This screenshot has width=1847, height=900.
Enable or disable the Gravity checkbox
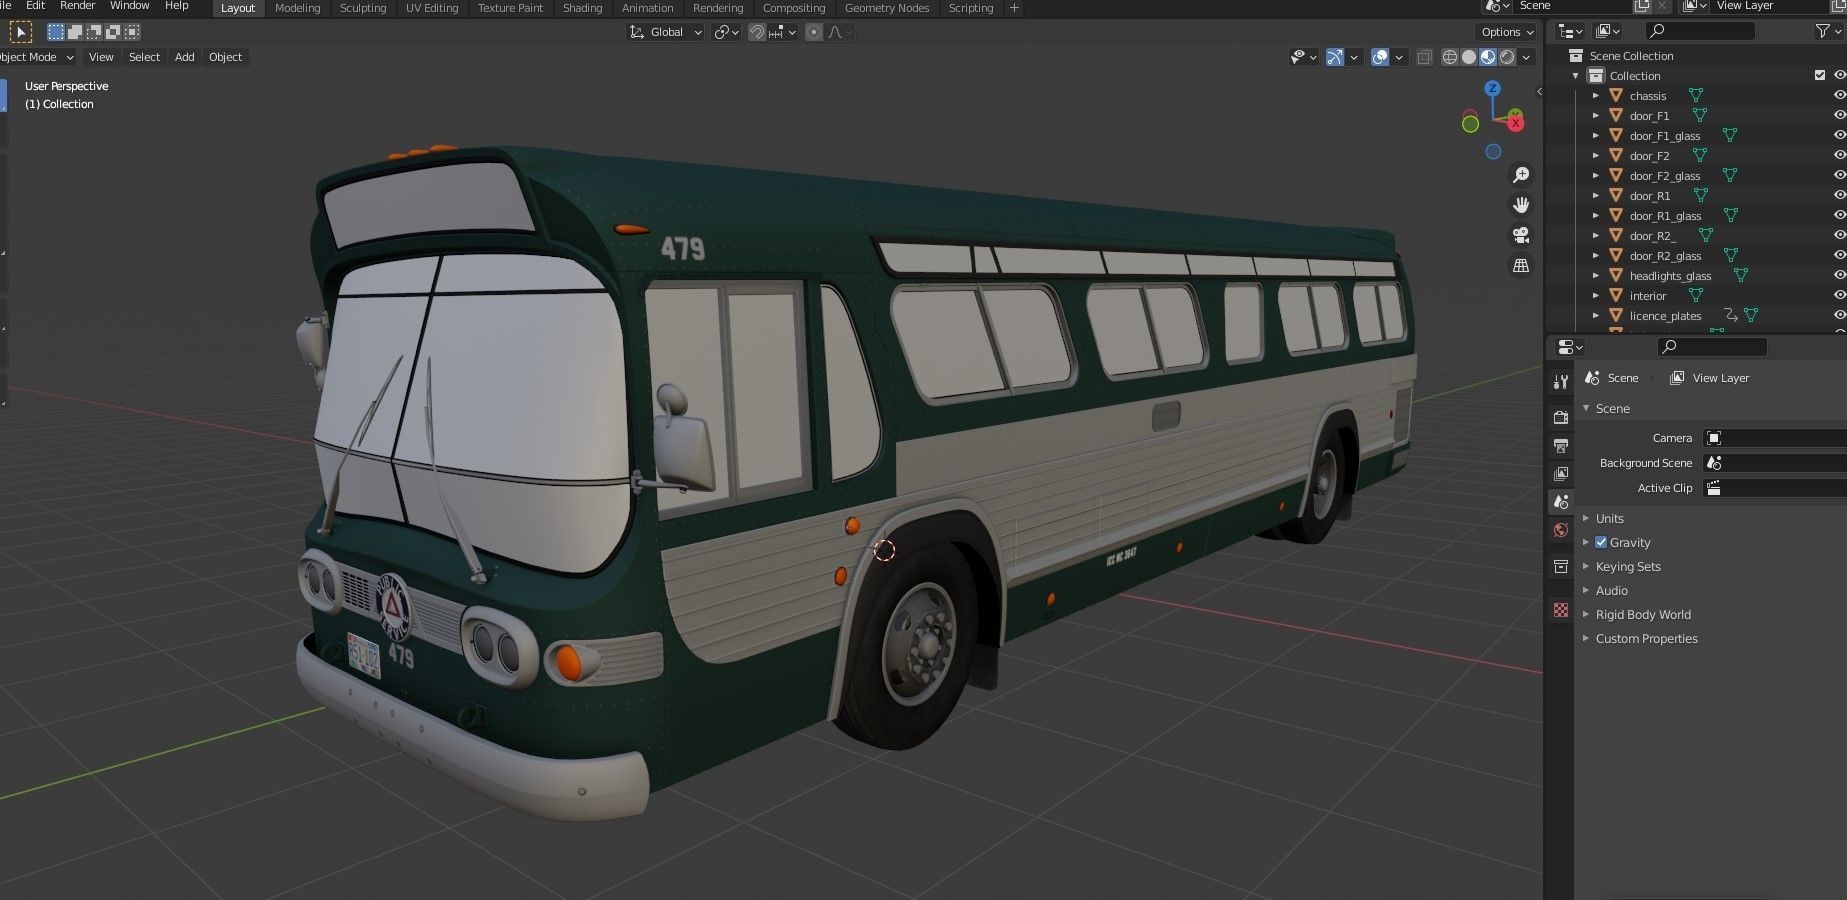coord(1601,542)
